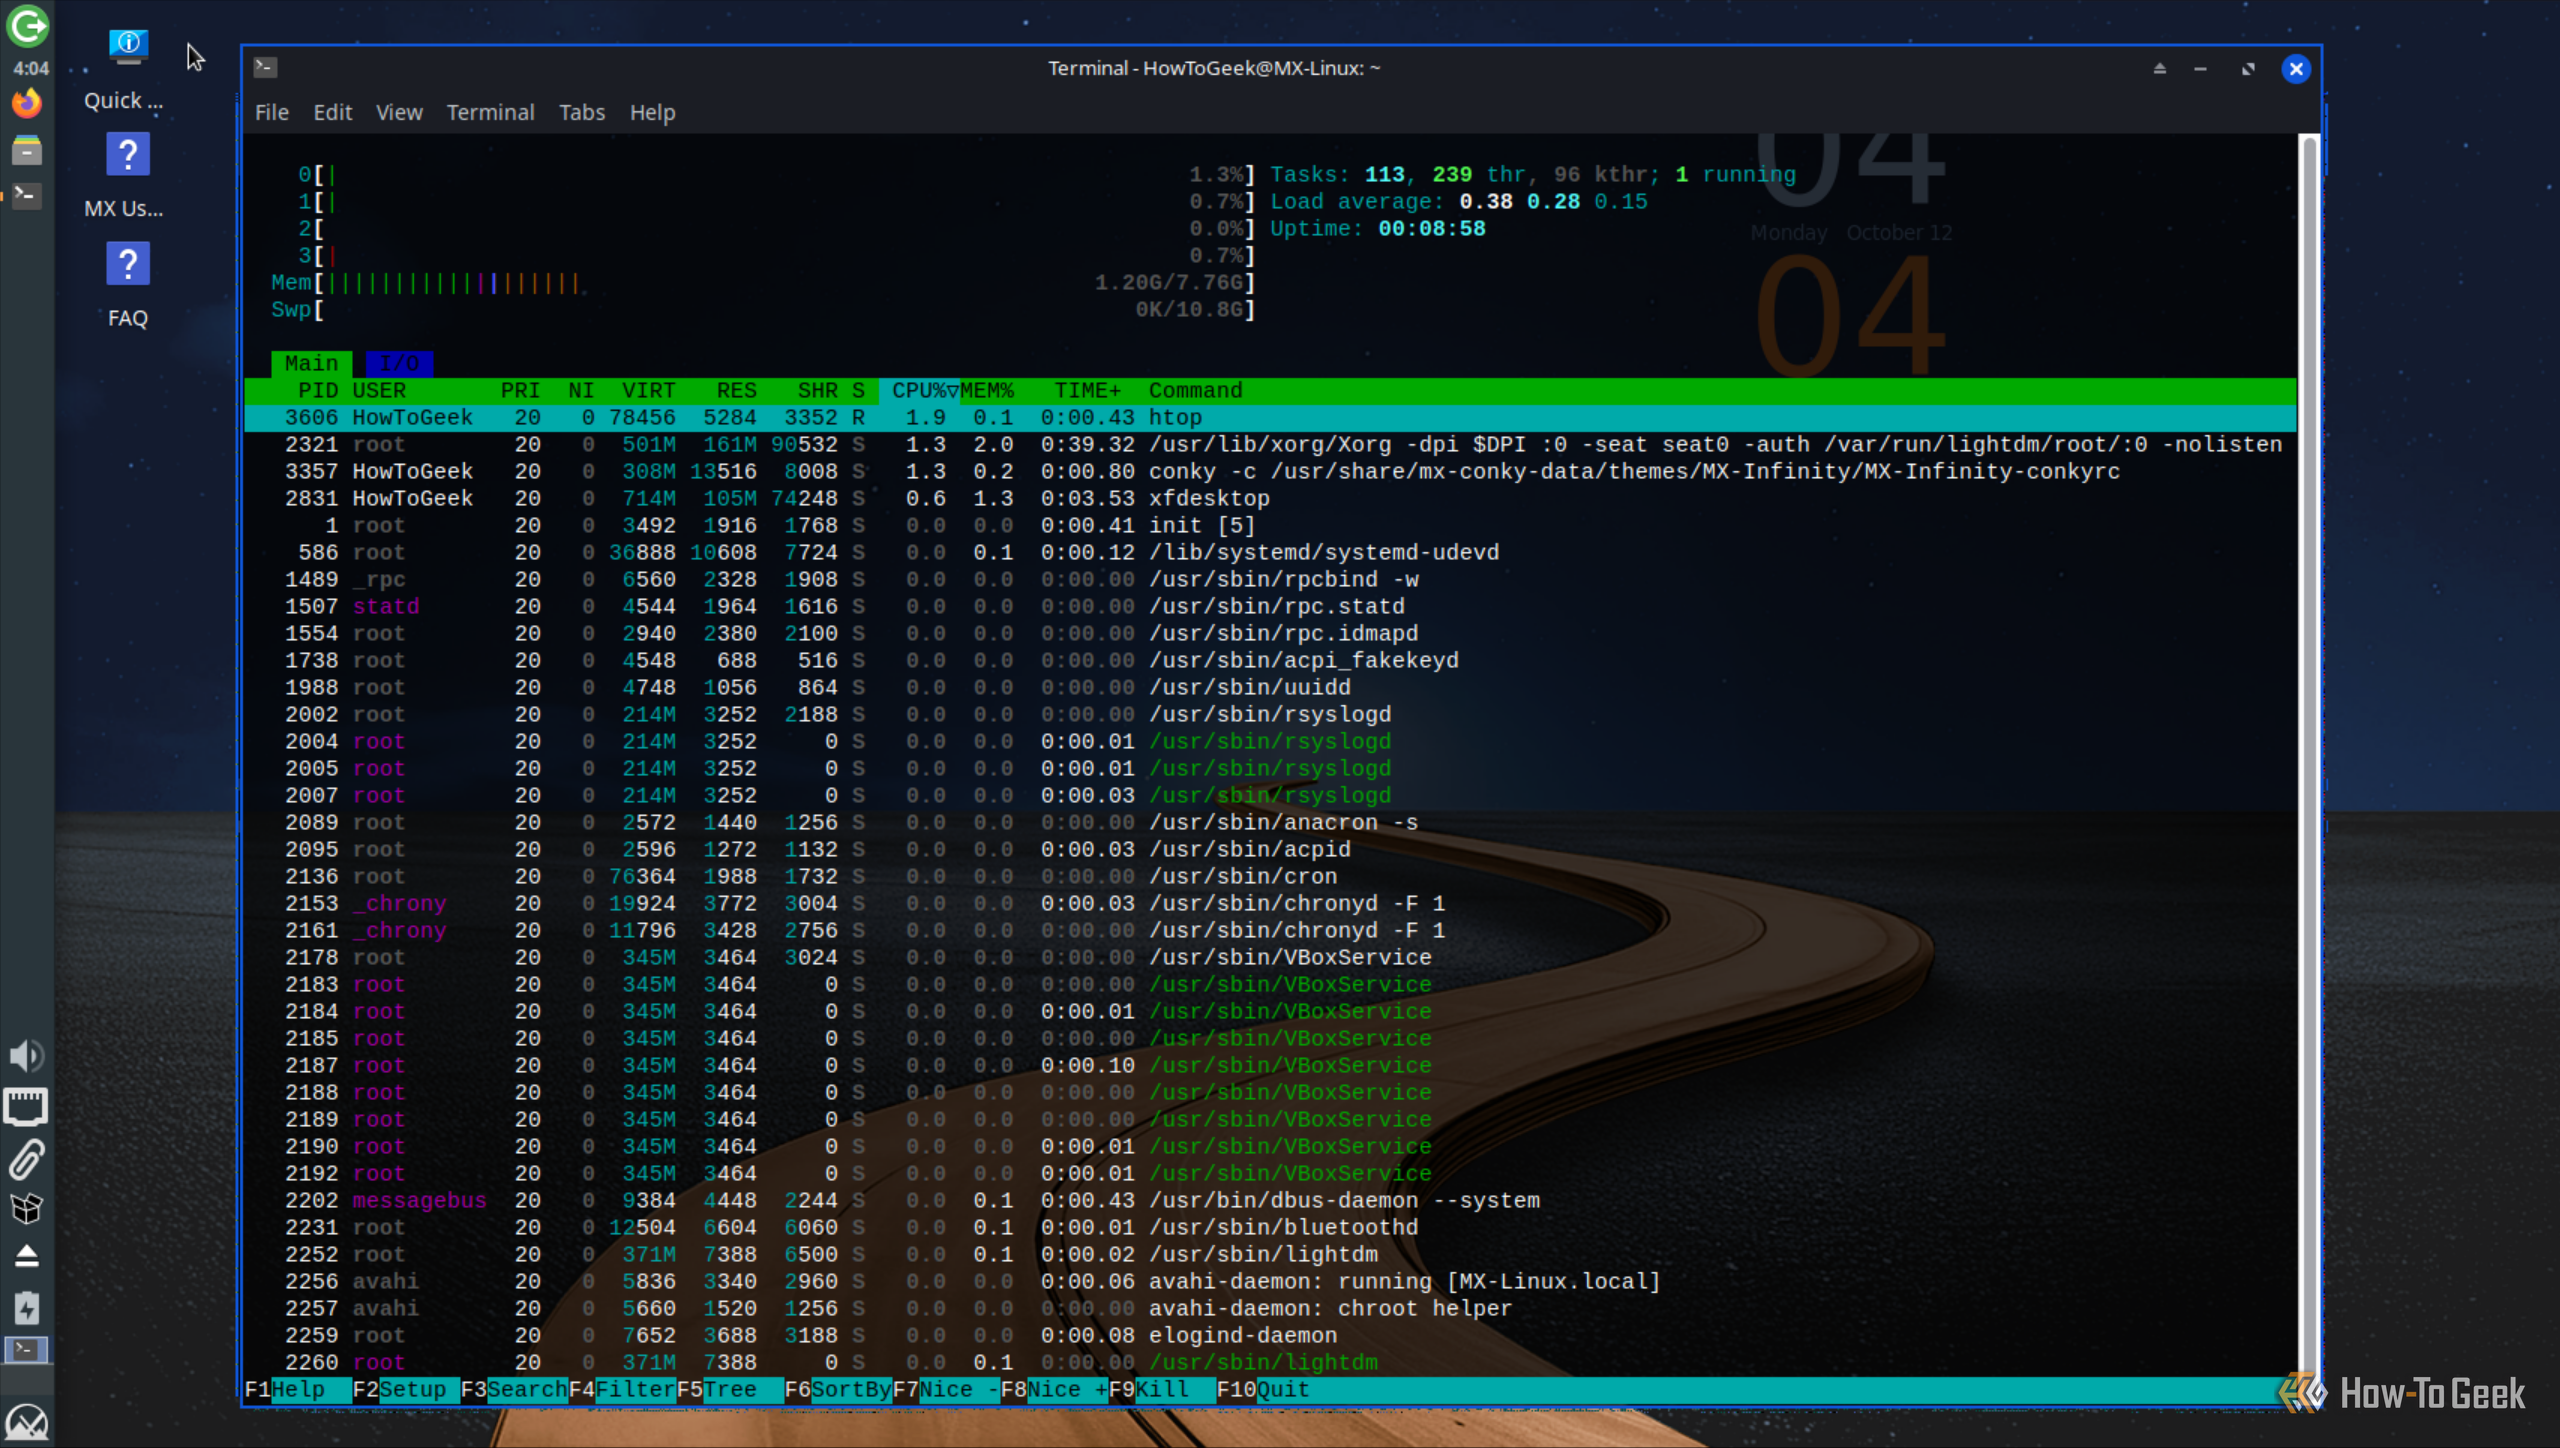Switch to the htop Main tab
The width and height of the screenshot is (2560, 1448).
pyautogui.click(x=311, y=363)
